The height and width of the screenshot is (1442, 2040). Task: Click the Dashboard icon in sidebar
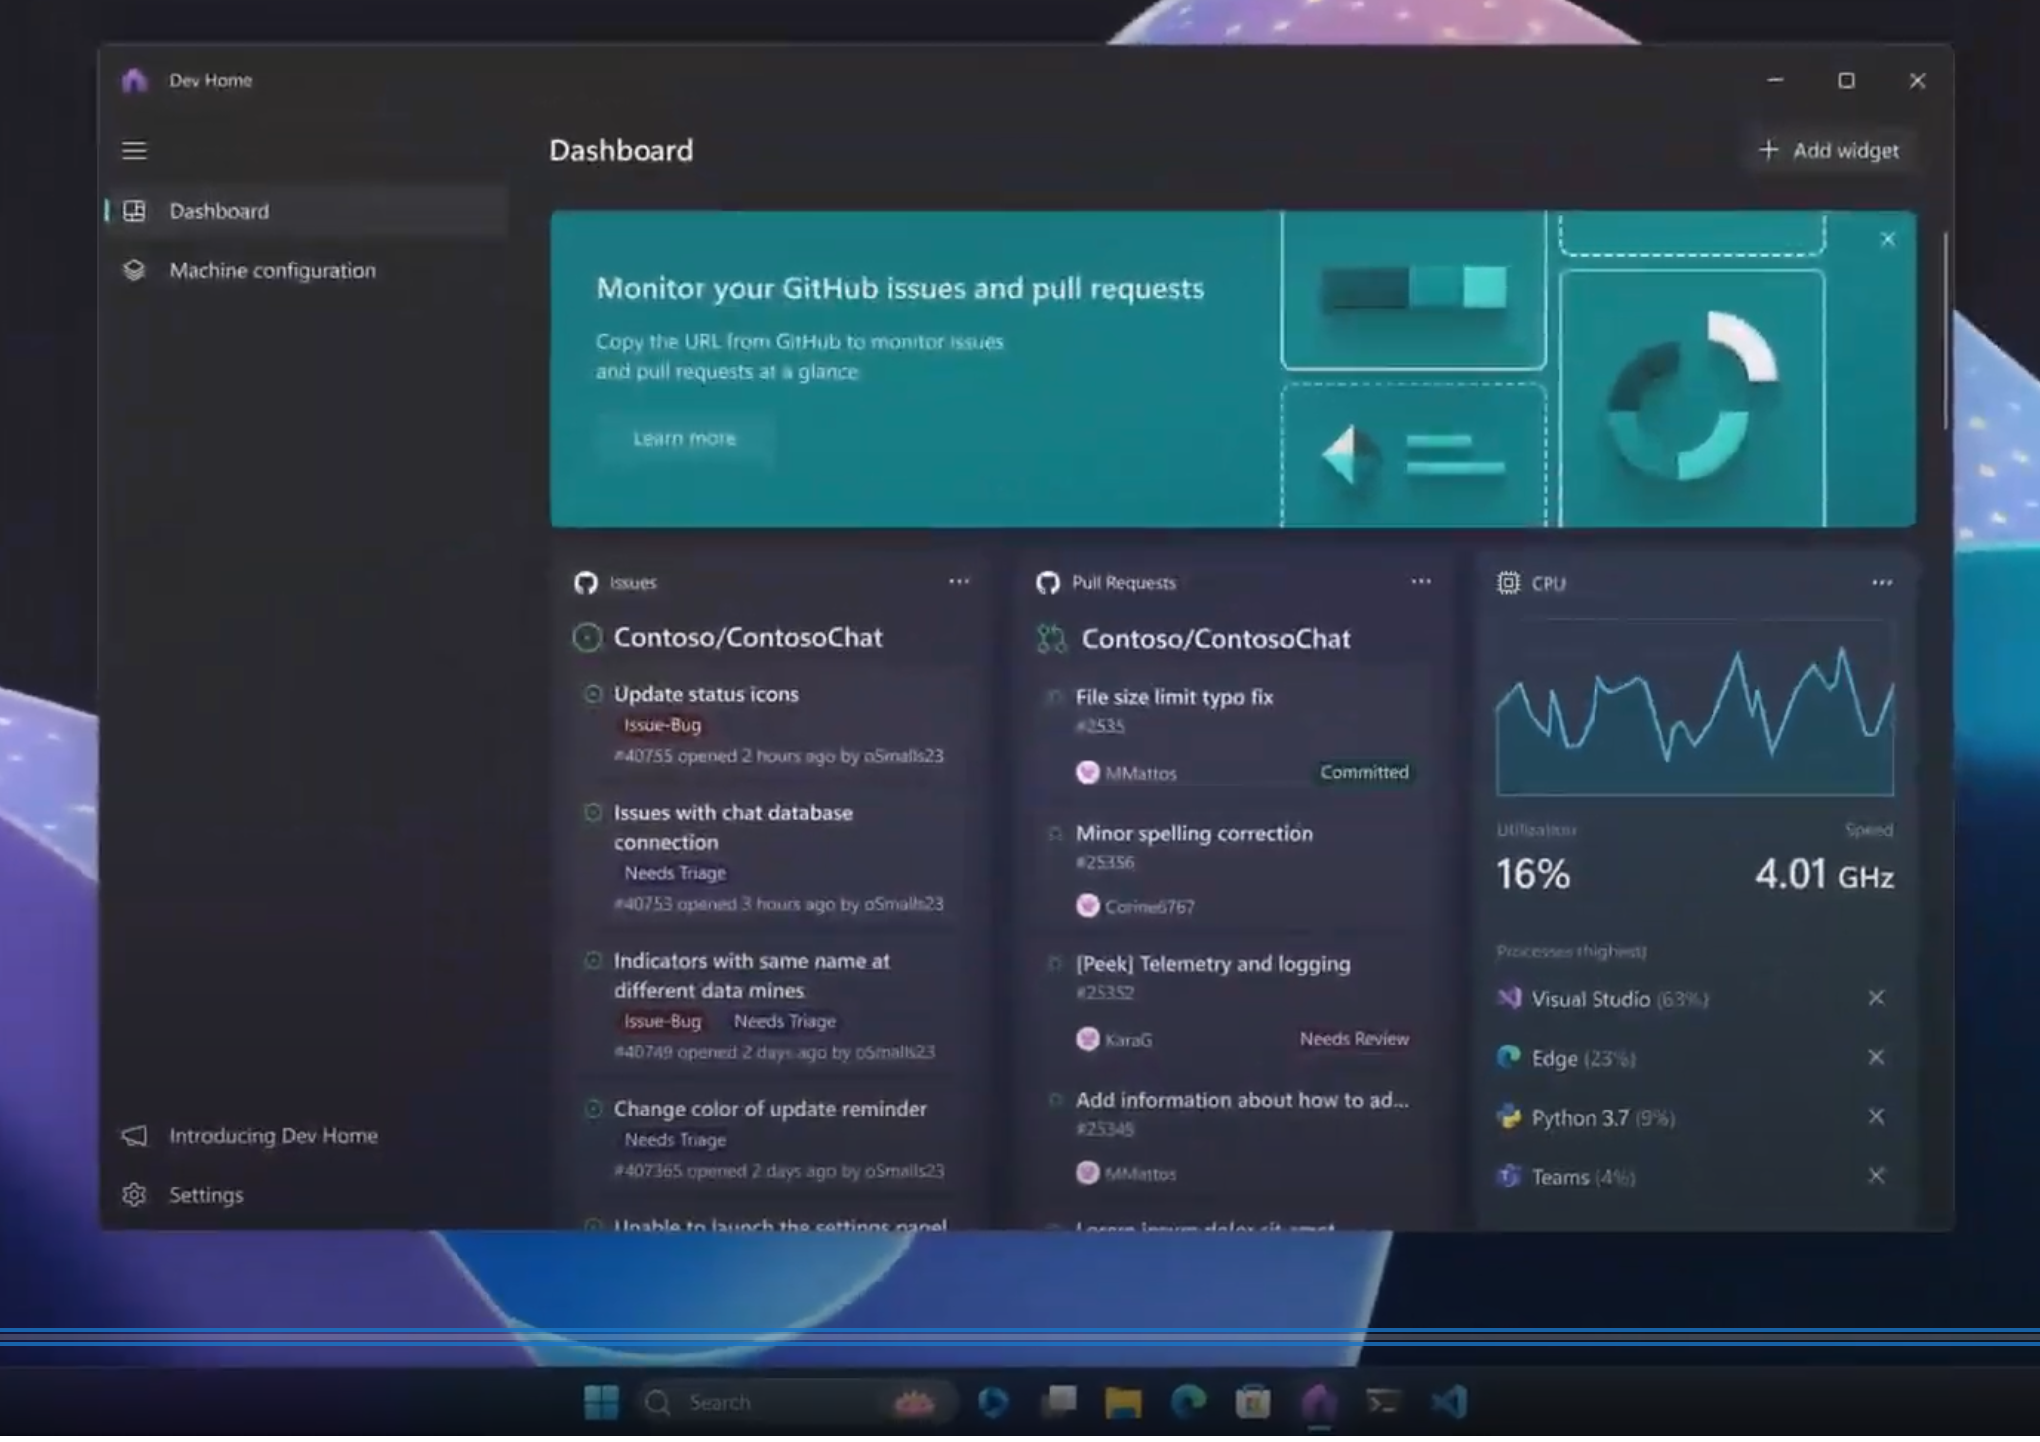point(134,211)
